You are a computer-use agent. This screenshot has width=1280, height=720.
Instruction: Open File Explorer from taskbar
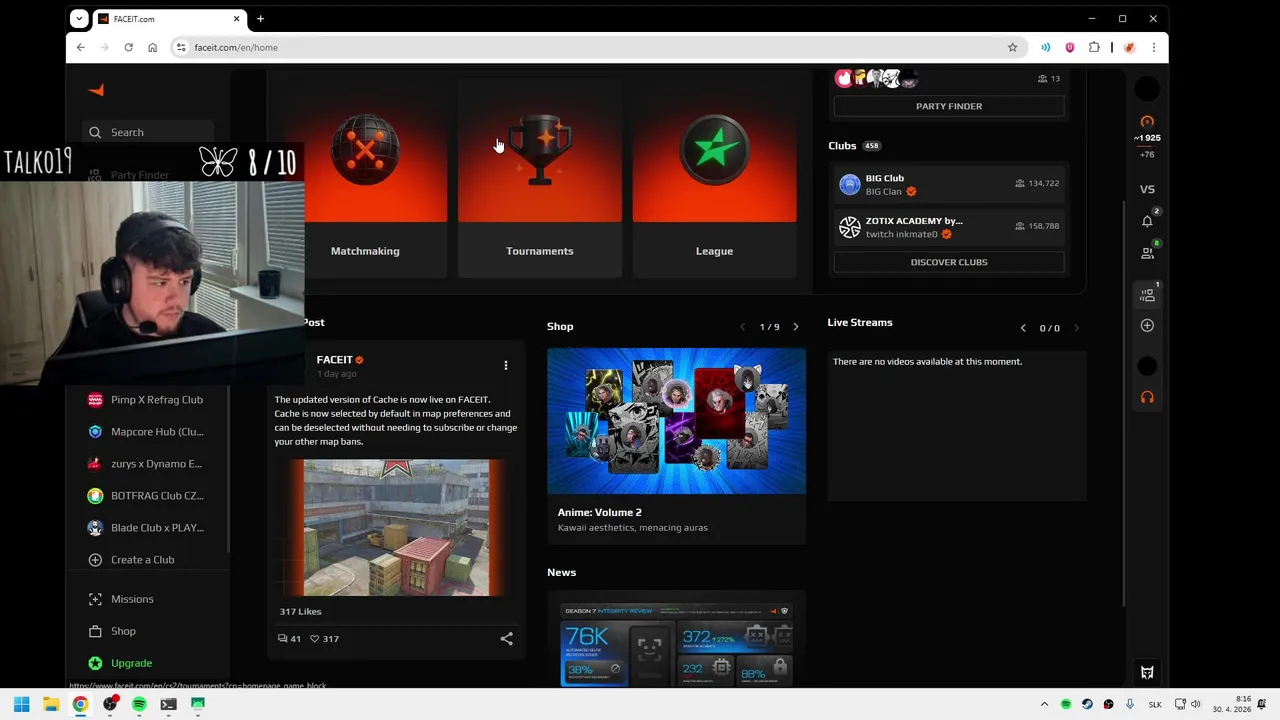point(51,704)
